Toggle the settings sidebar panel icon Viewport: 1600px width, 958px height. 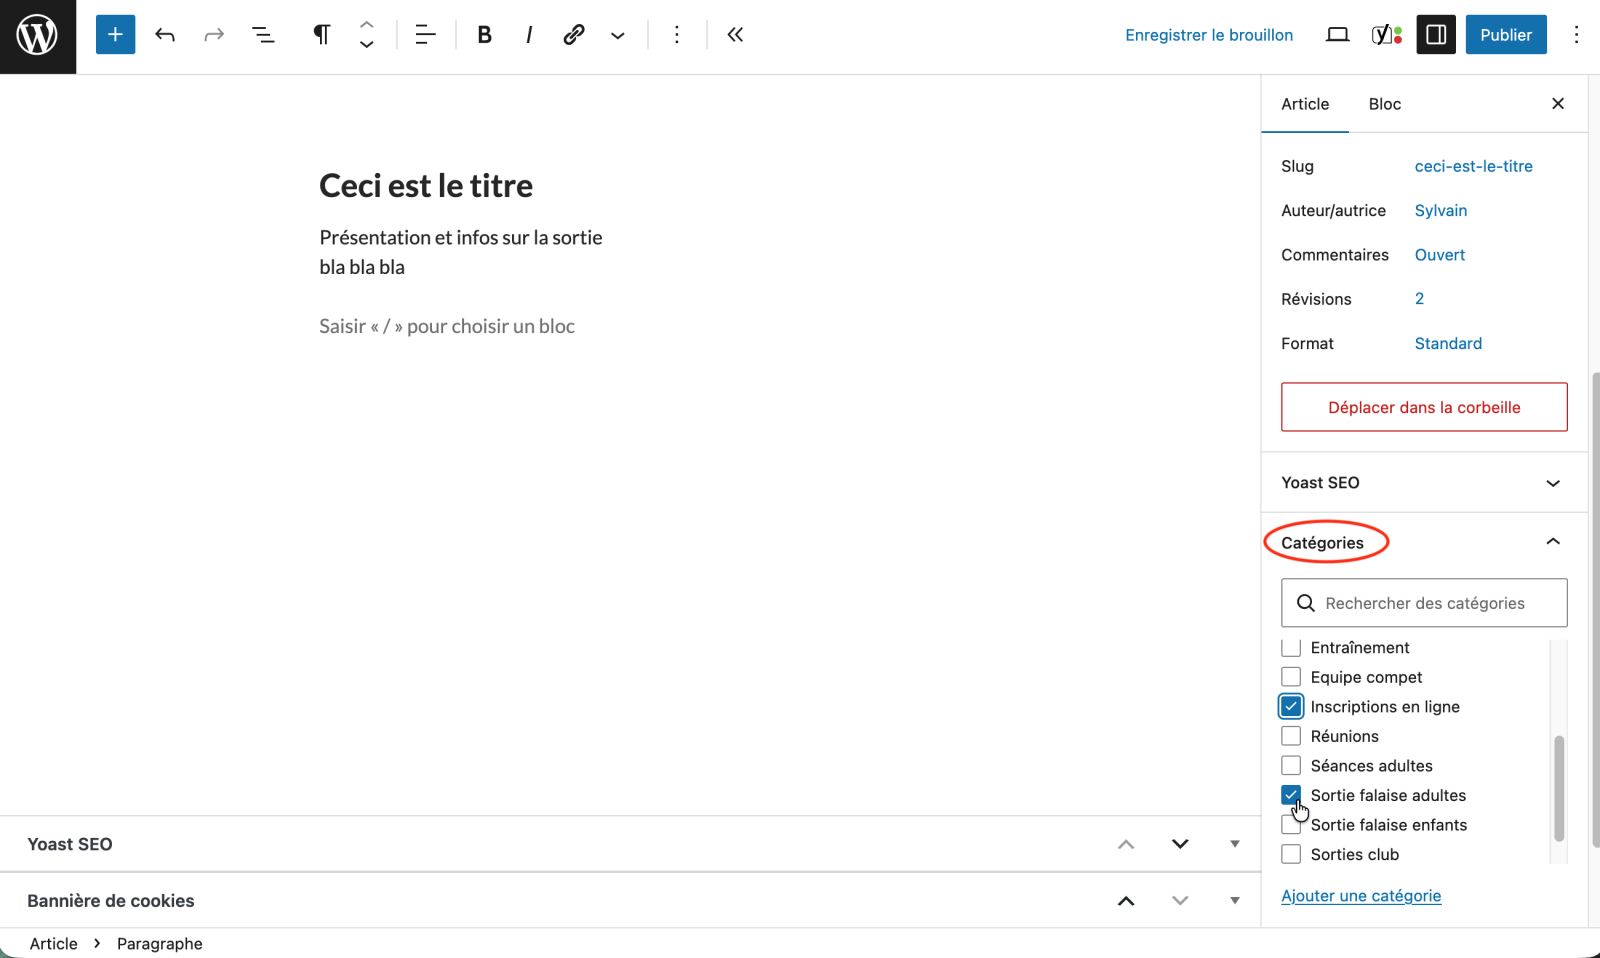(1436, 35)
